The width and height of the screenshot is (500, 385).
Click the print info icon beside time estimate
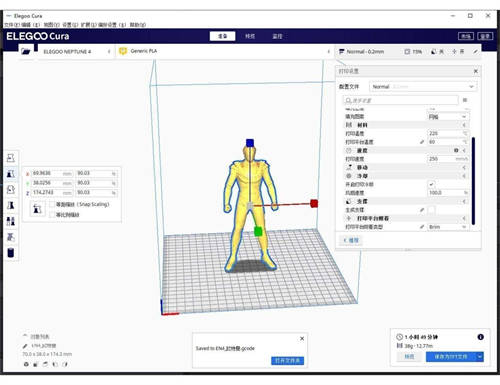[480, 337]
